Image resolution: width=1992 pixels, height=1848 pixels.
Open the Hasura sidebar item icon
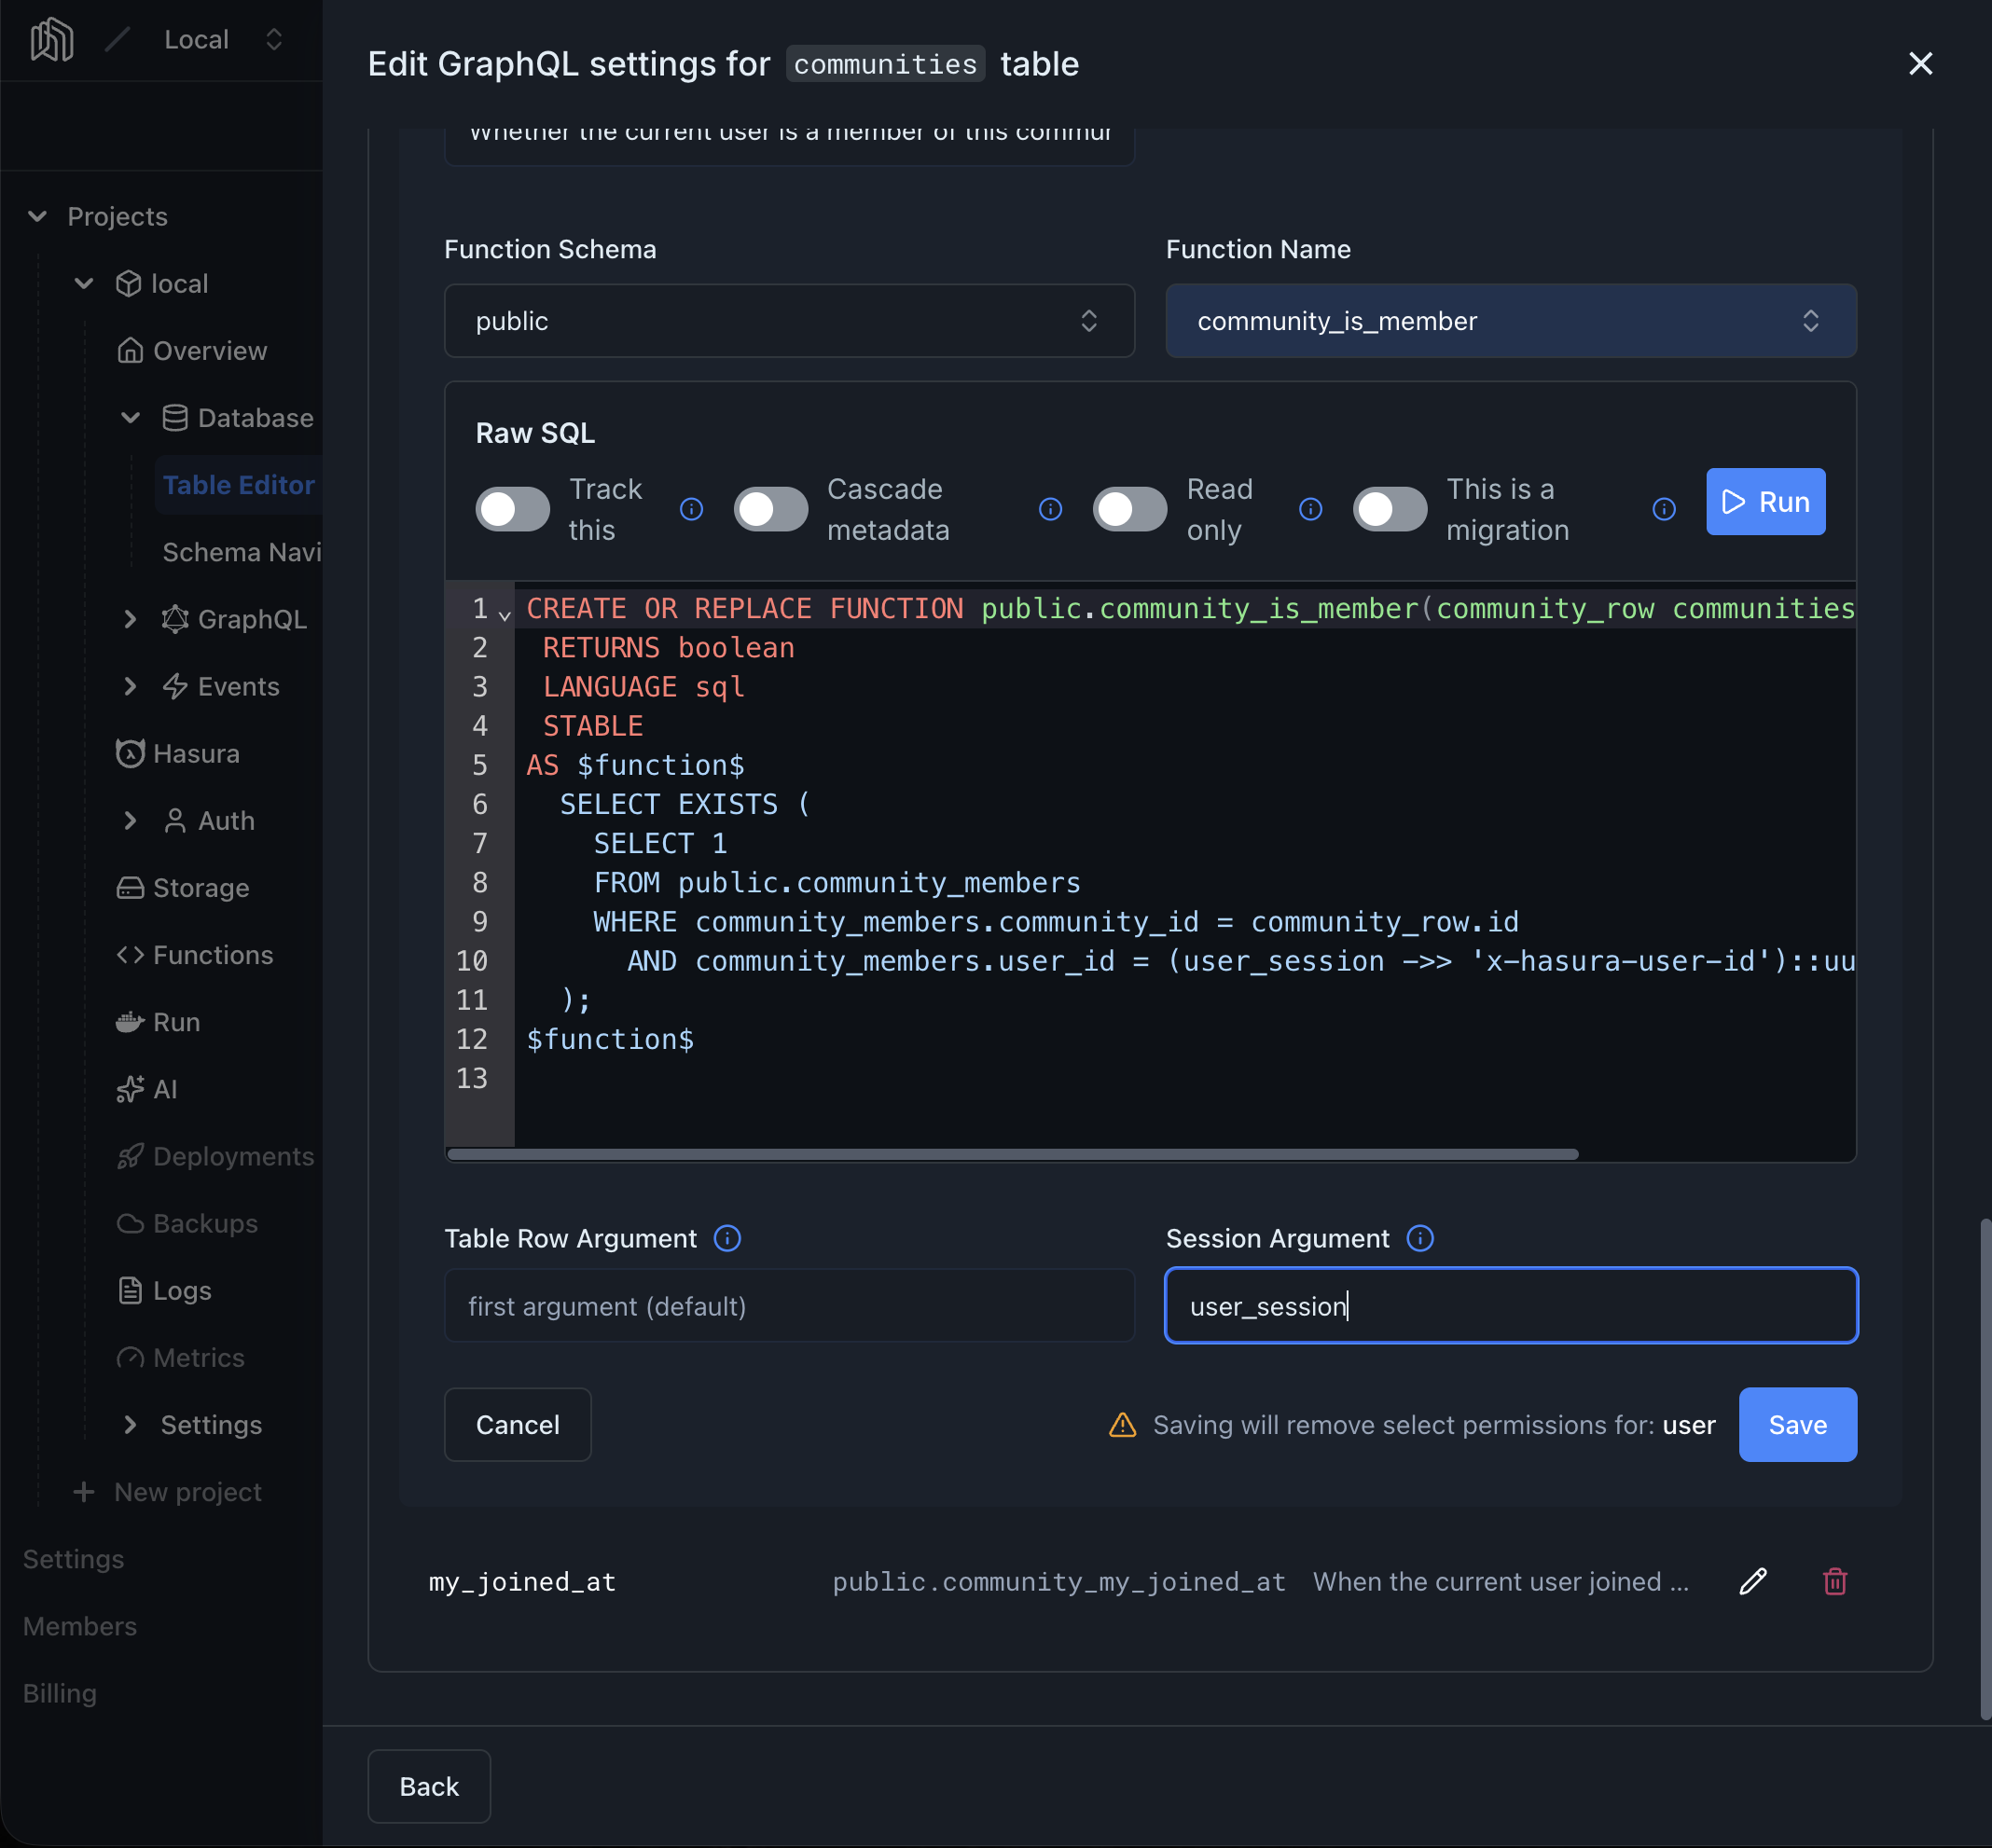(x=130, y=753)
